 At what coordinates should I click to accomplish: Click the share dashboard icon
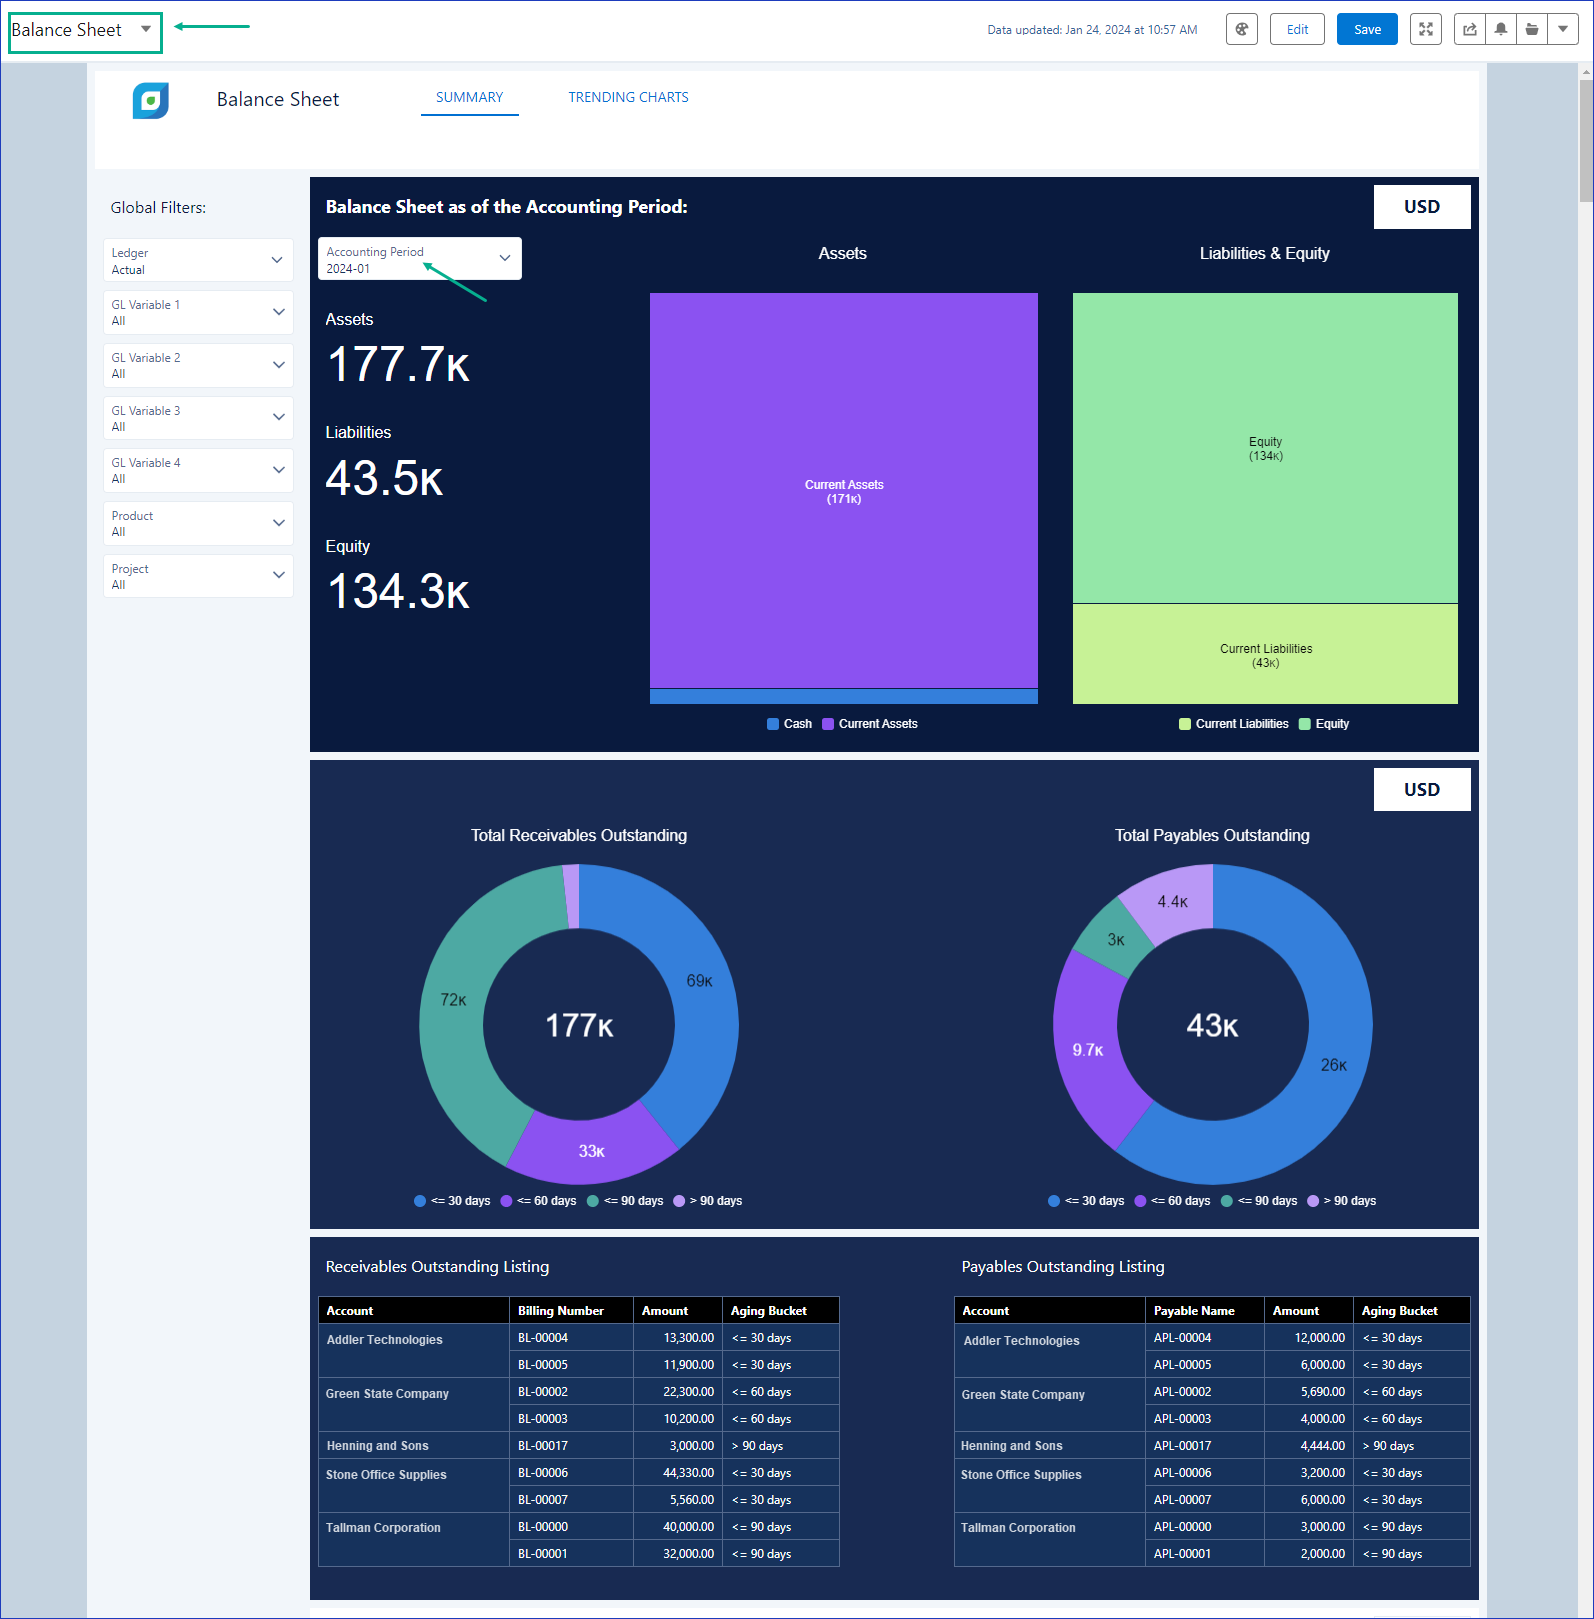[1470, 29]
